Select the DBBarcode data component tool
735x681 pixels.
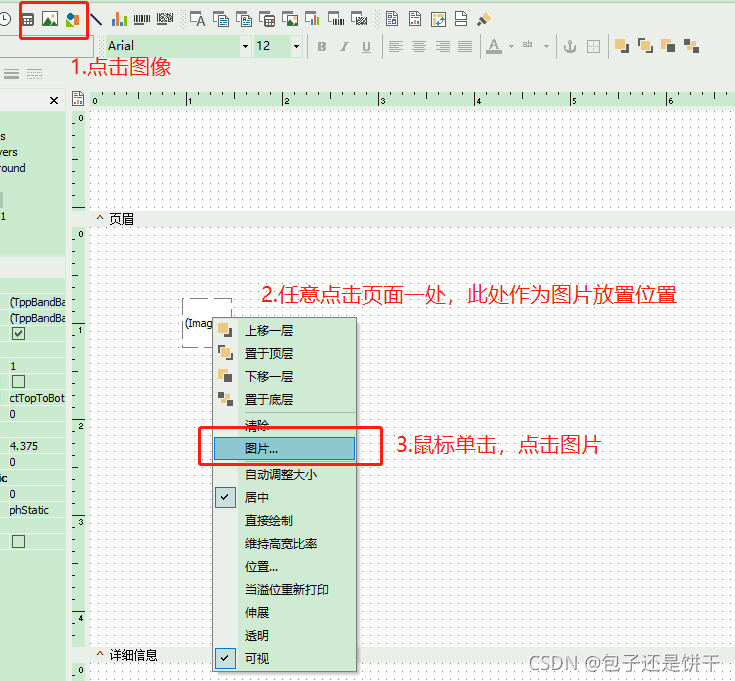(x=336, y=19)
